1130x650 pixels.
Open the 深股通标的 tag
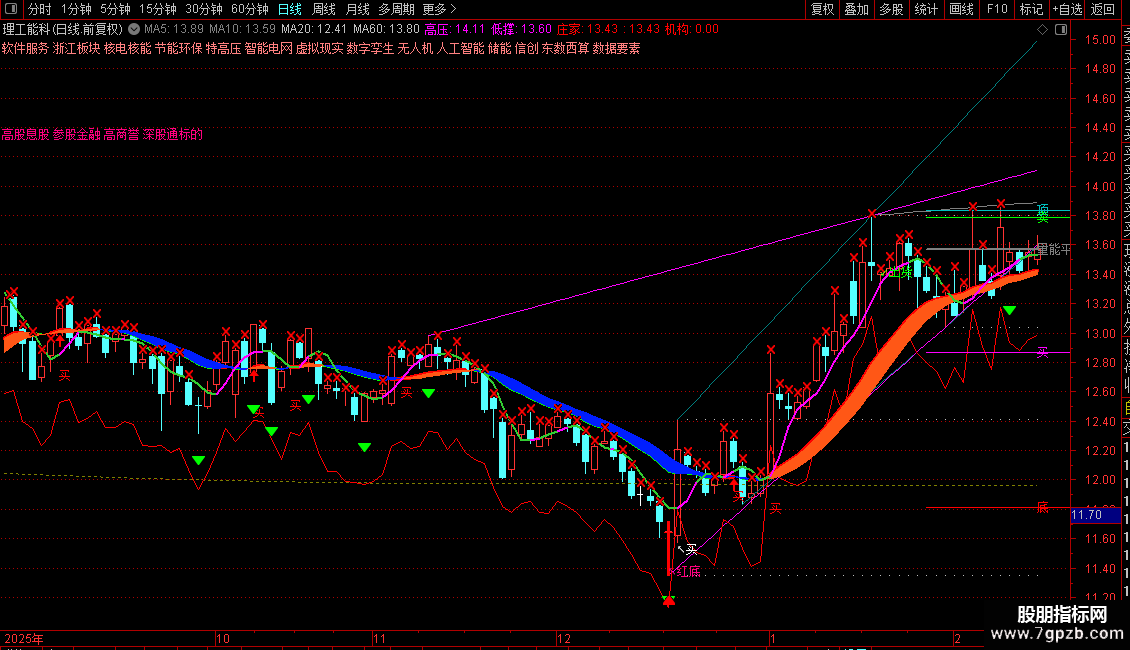point(173,135)
